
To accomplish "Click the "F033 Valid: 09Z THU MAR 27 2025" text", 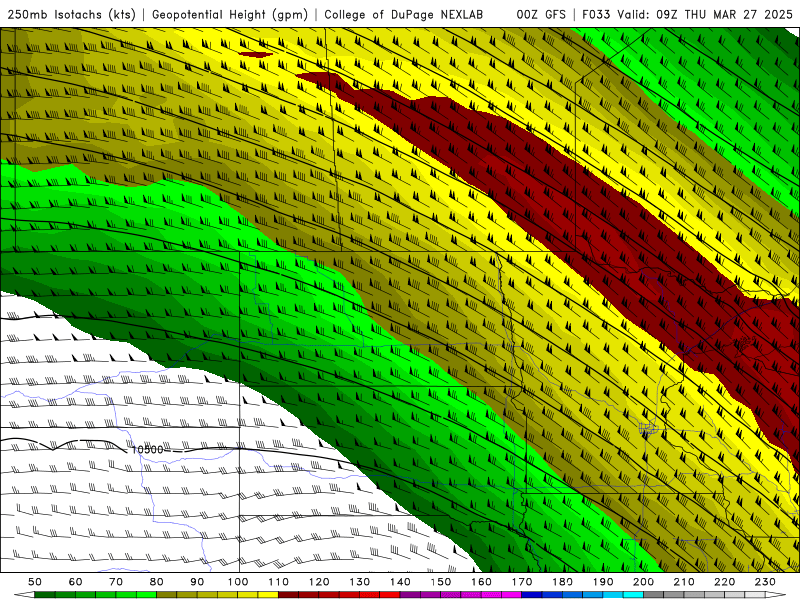I will (687, 14).
